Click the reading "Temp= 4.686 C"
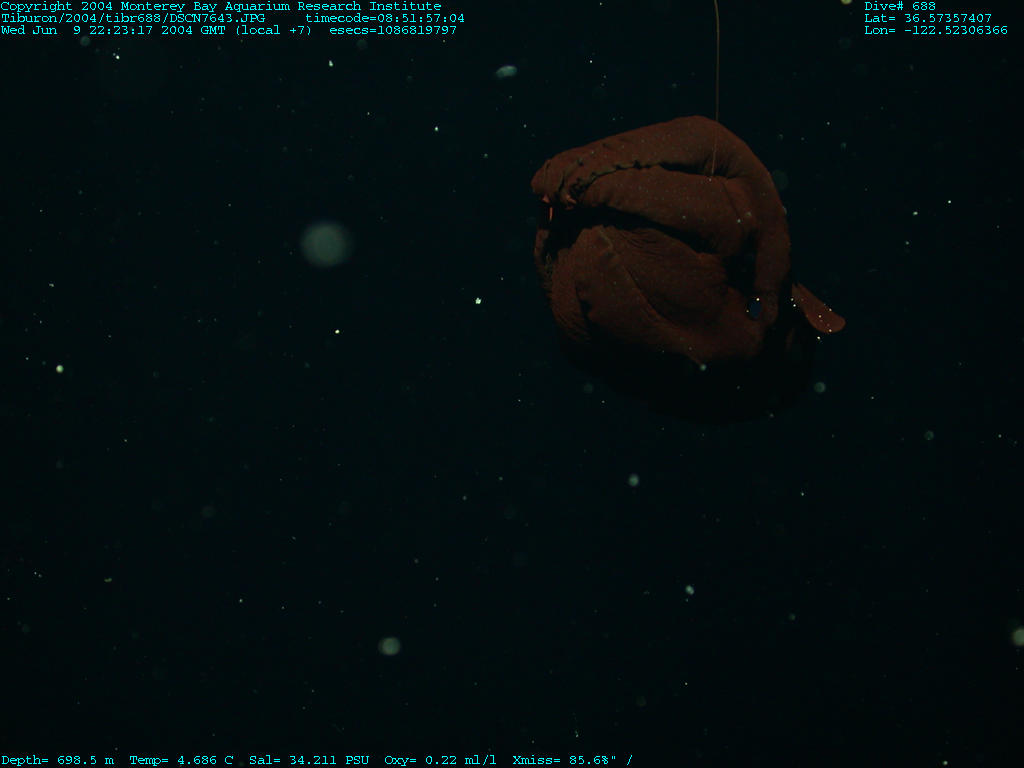This screenshot has height=768, width=1024. (x=181, y=760)
